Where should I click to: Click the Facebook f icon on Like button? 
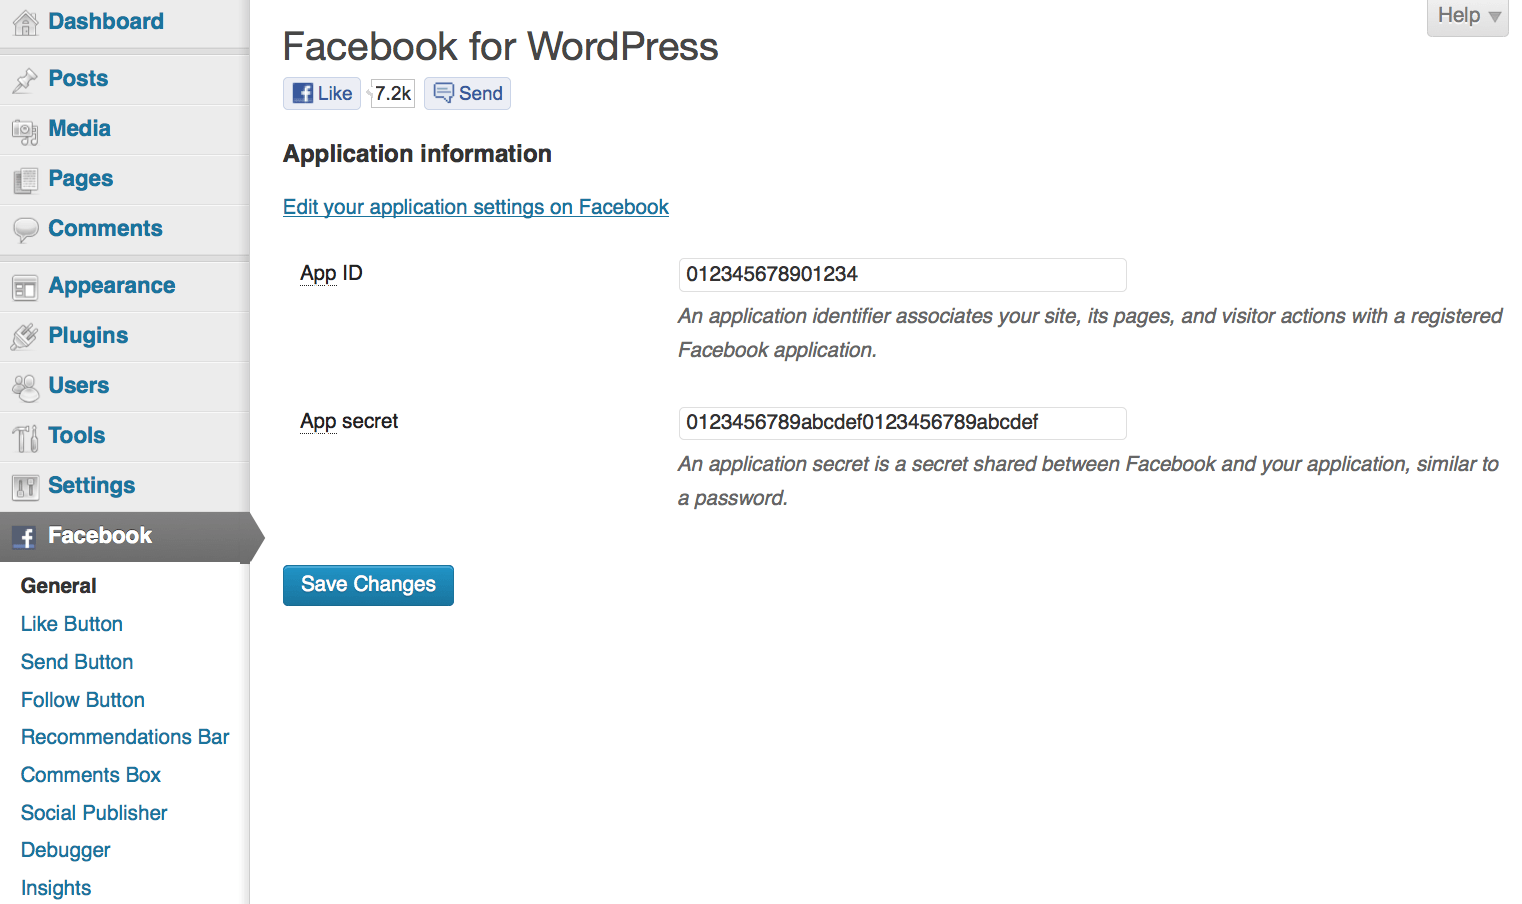[x=303, y=93]
